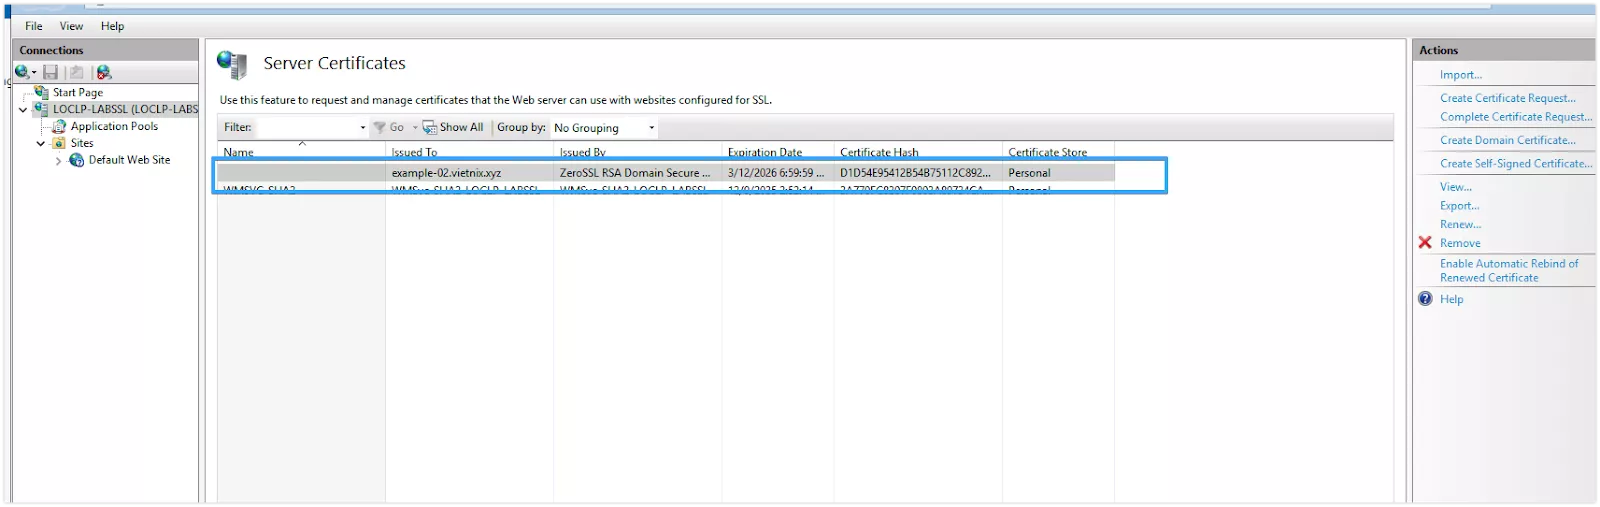The image size is (1600, 507).
Task: Click the red X Remove icon
Action: (1425, 243)
